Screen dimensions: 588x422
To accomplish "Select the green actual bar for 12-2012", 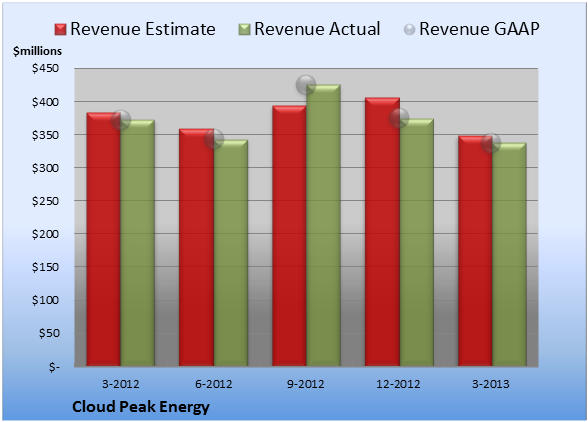I will tap(416, 243).
